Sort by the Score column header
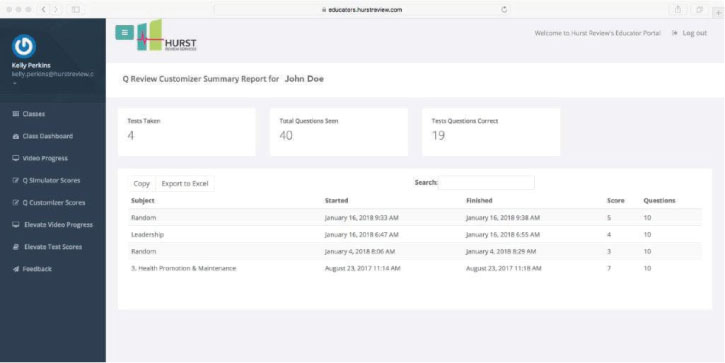Viewport: 725px width, 363px height. point(615,201)
